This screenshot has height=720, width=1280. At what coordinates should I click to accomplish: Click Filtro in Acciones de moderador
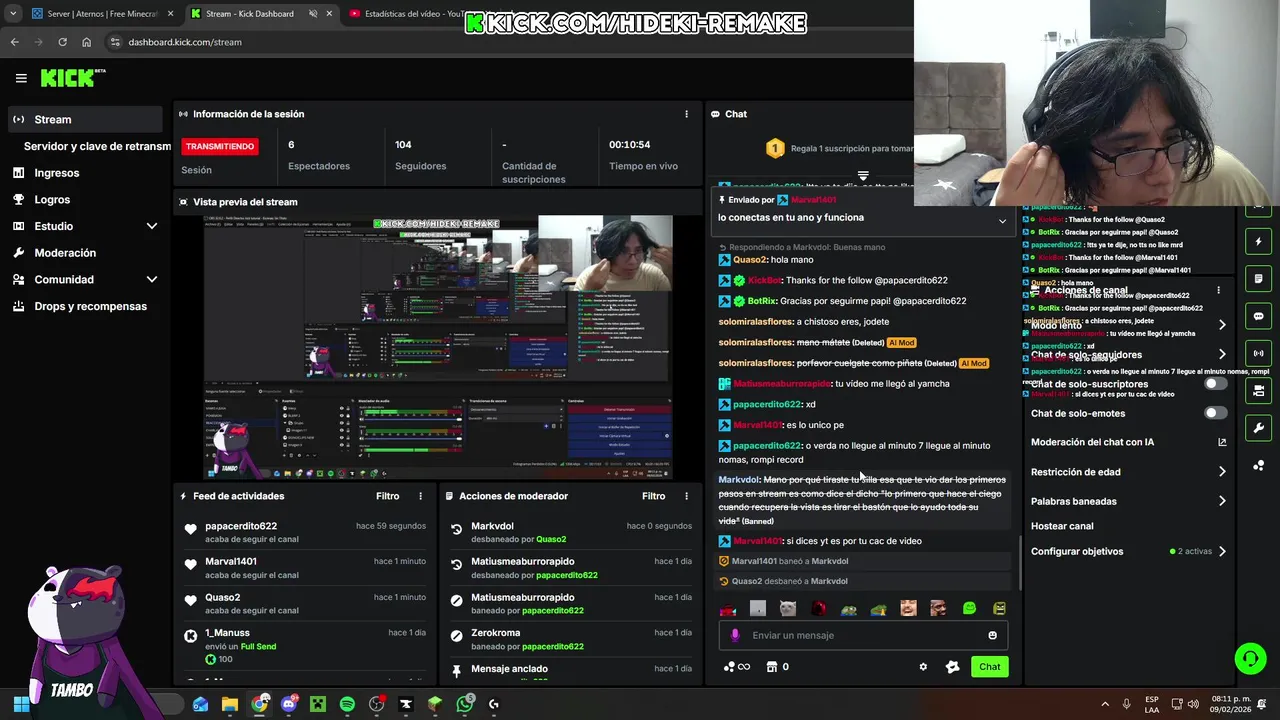pos(653,496)
